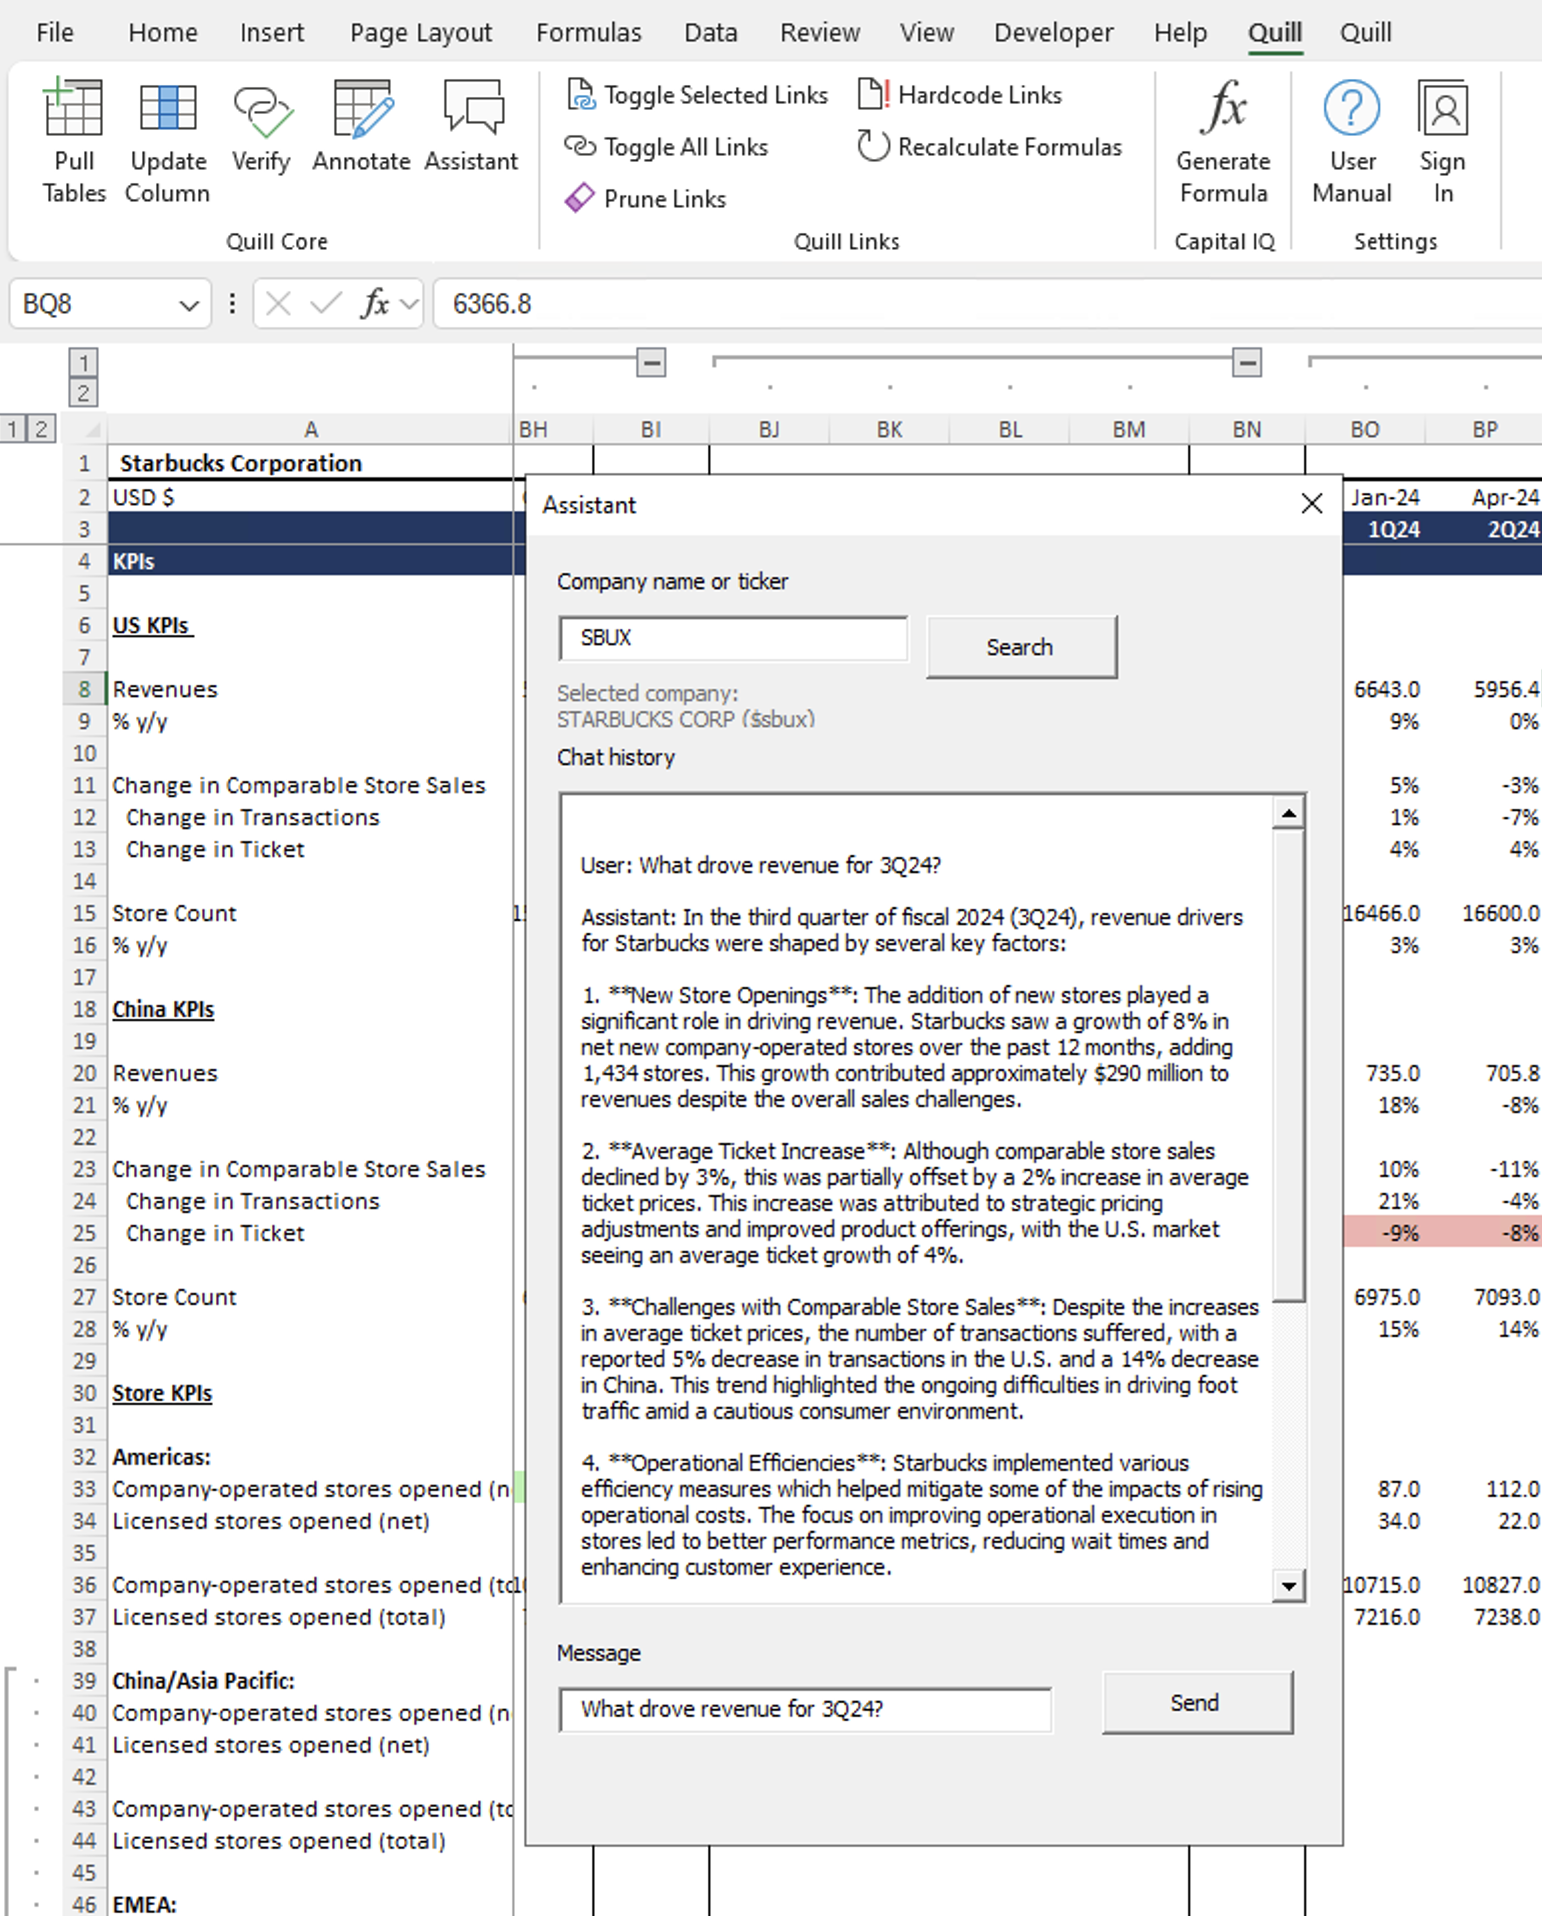Click the Insert Function fx icon
The image size is (1542, 1916).
click(x=375, y=303)
